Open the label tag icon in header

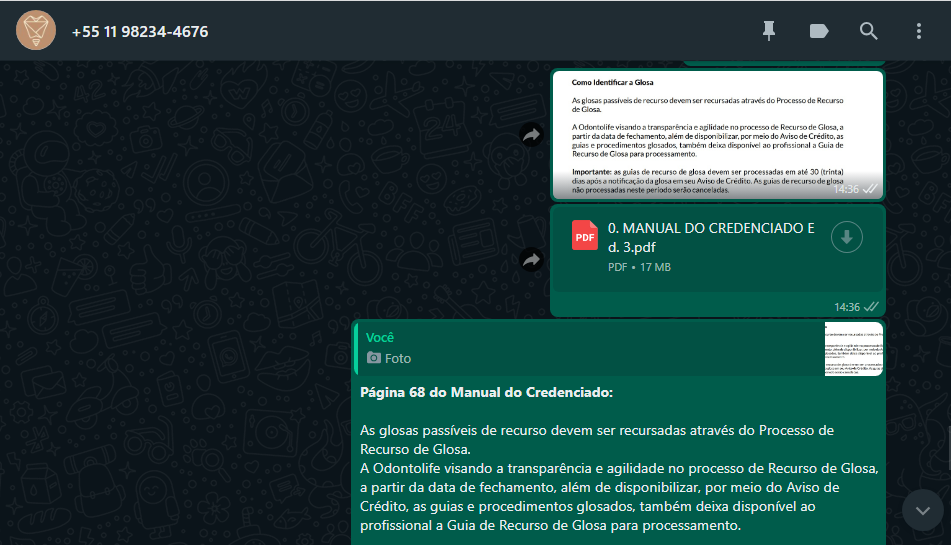[819, 31]
